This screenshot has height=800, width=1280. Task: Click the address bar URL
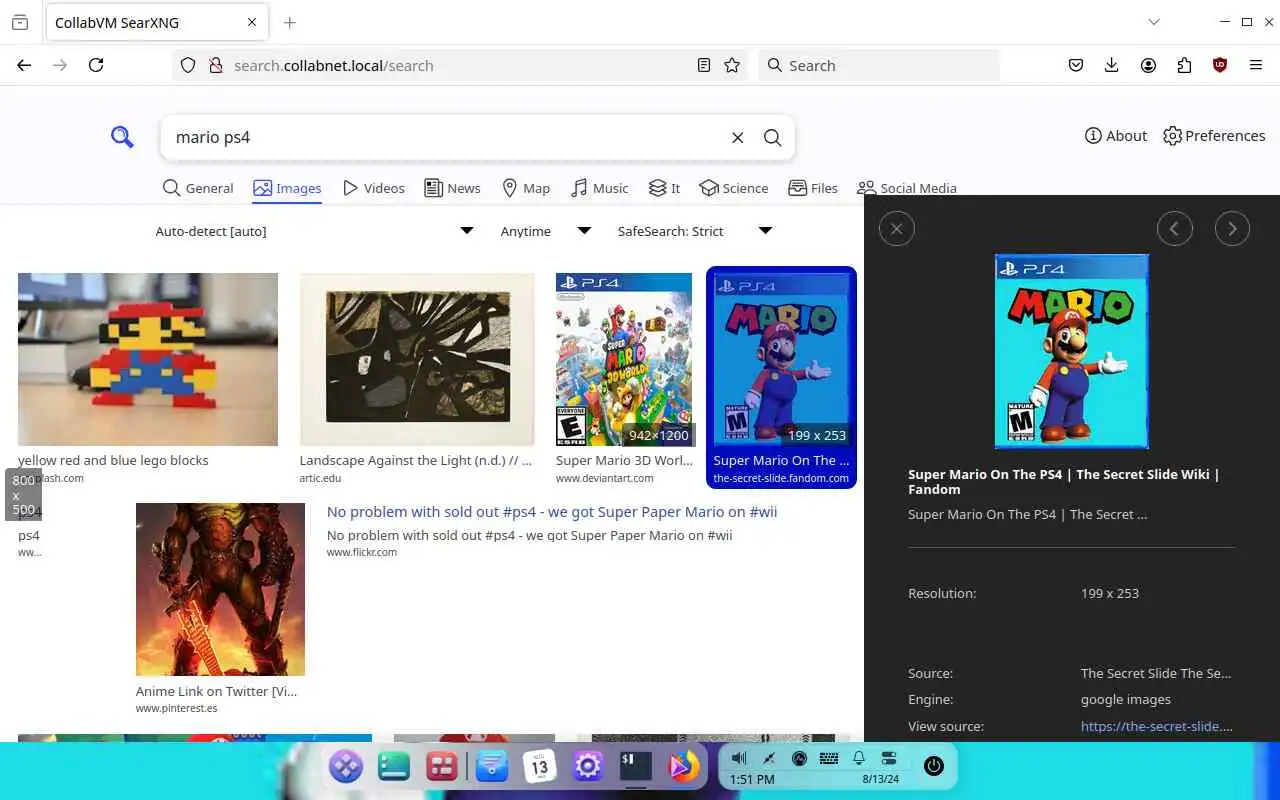334,65
